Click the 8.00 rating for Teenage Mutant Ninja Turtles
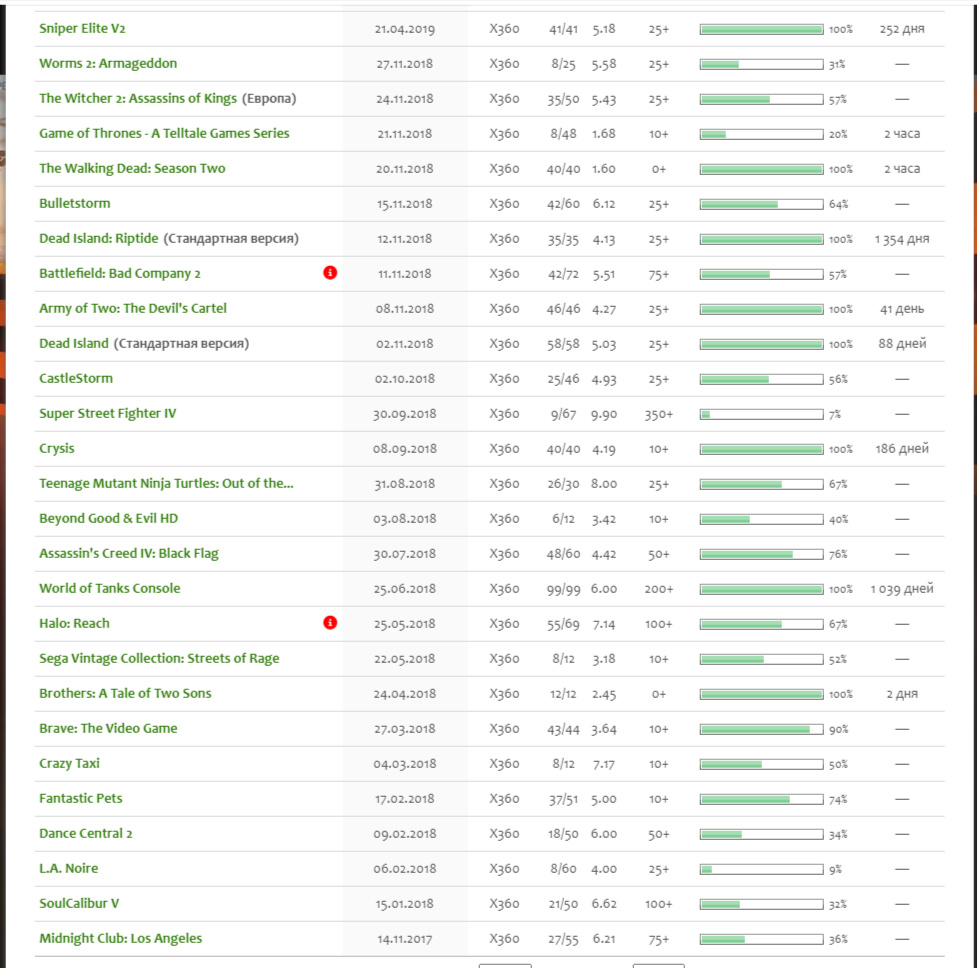This screenshot has height=968, width=977. tap(604, 485)
